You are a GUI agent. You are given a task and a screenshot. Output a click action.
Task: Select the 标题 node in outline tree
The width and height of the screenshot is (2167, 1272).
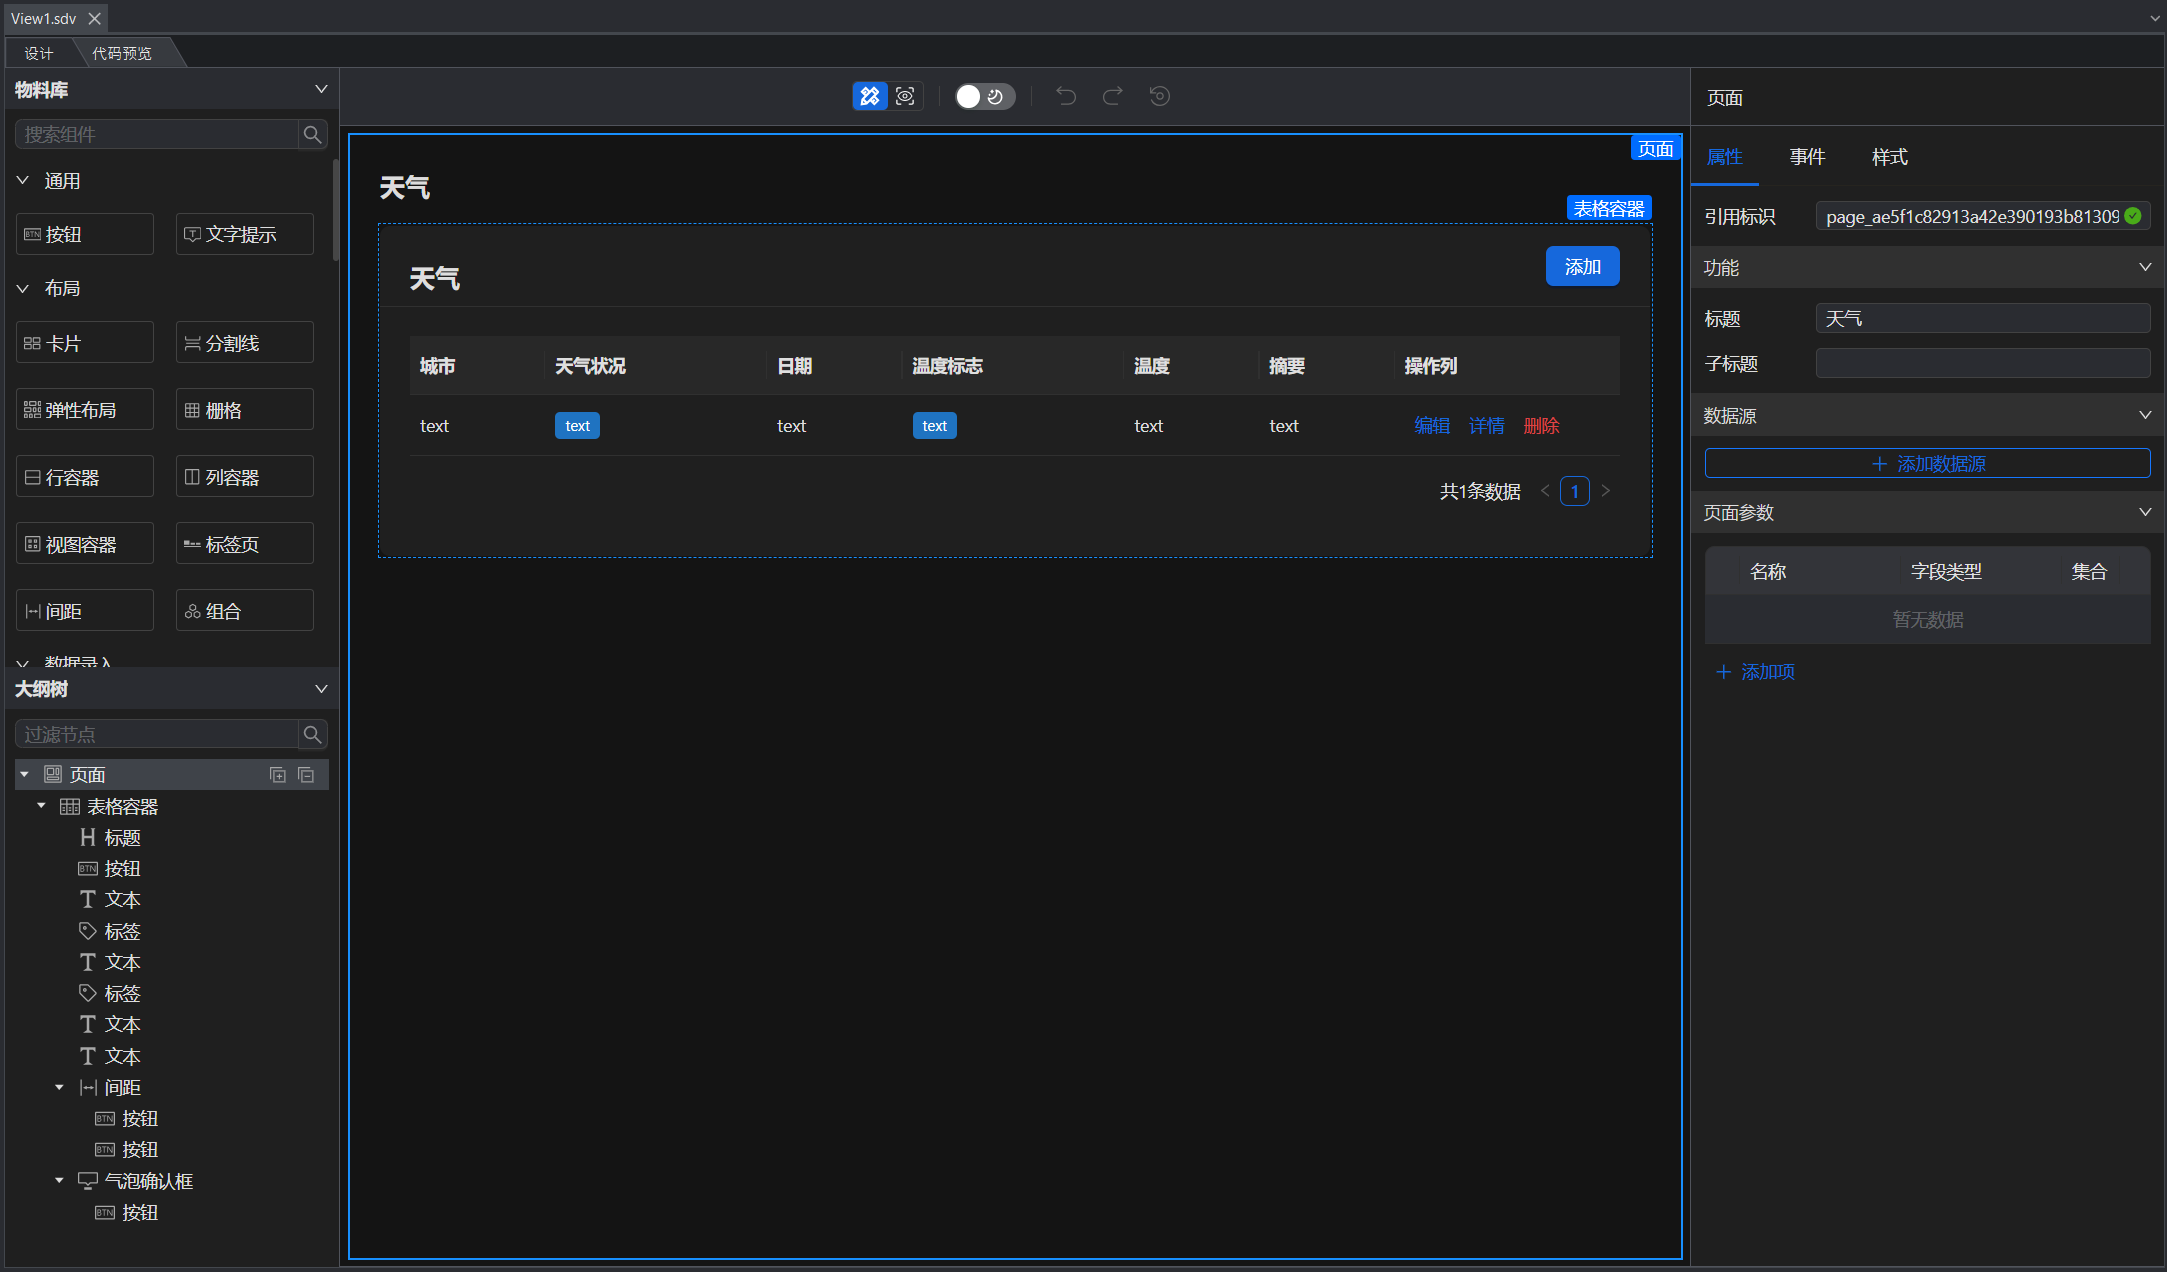122,837
